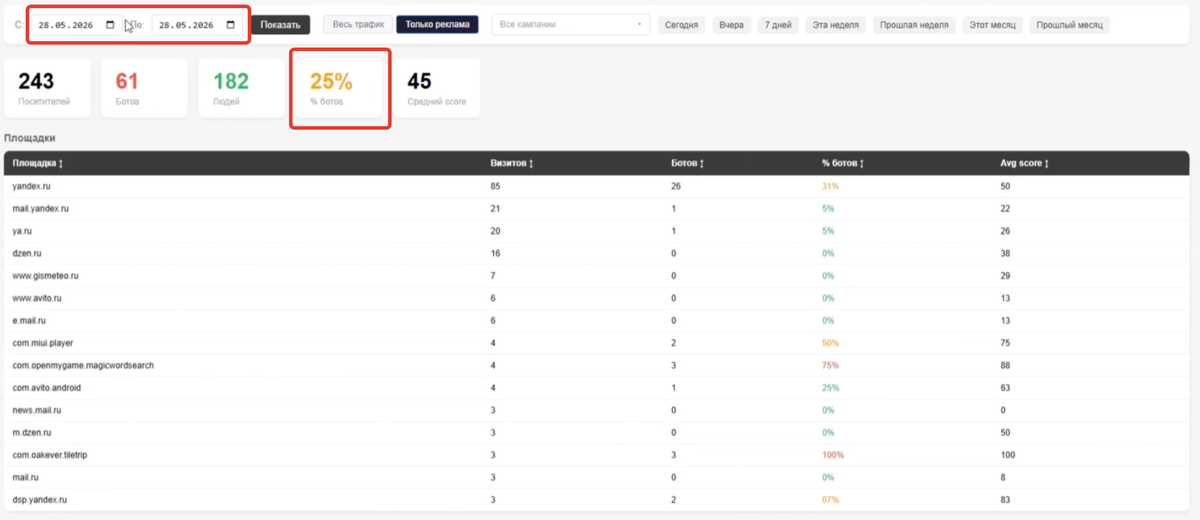Click e.mail.ru in the table

tap(29, 320)
